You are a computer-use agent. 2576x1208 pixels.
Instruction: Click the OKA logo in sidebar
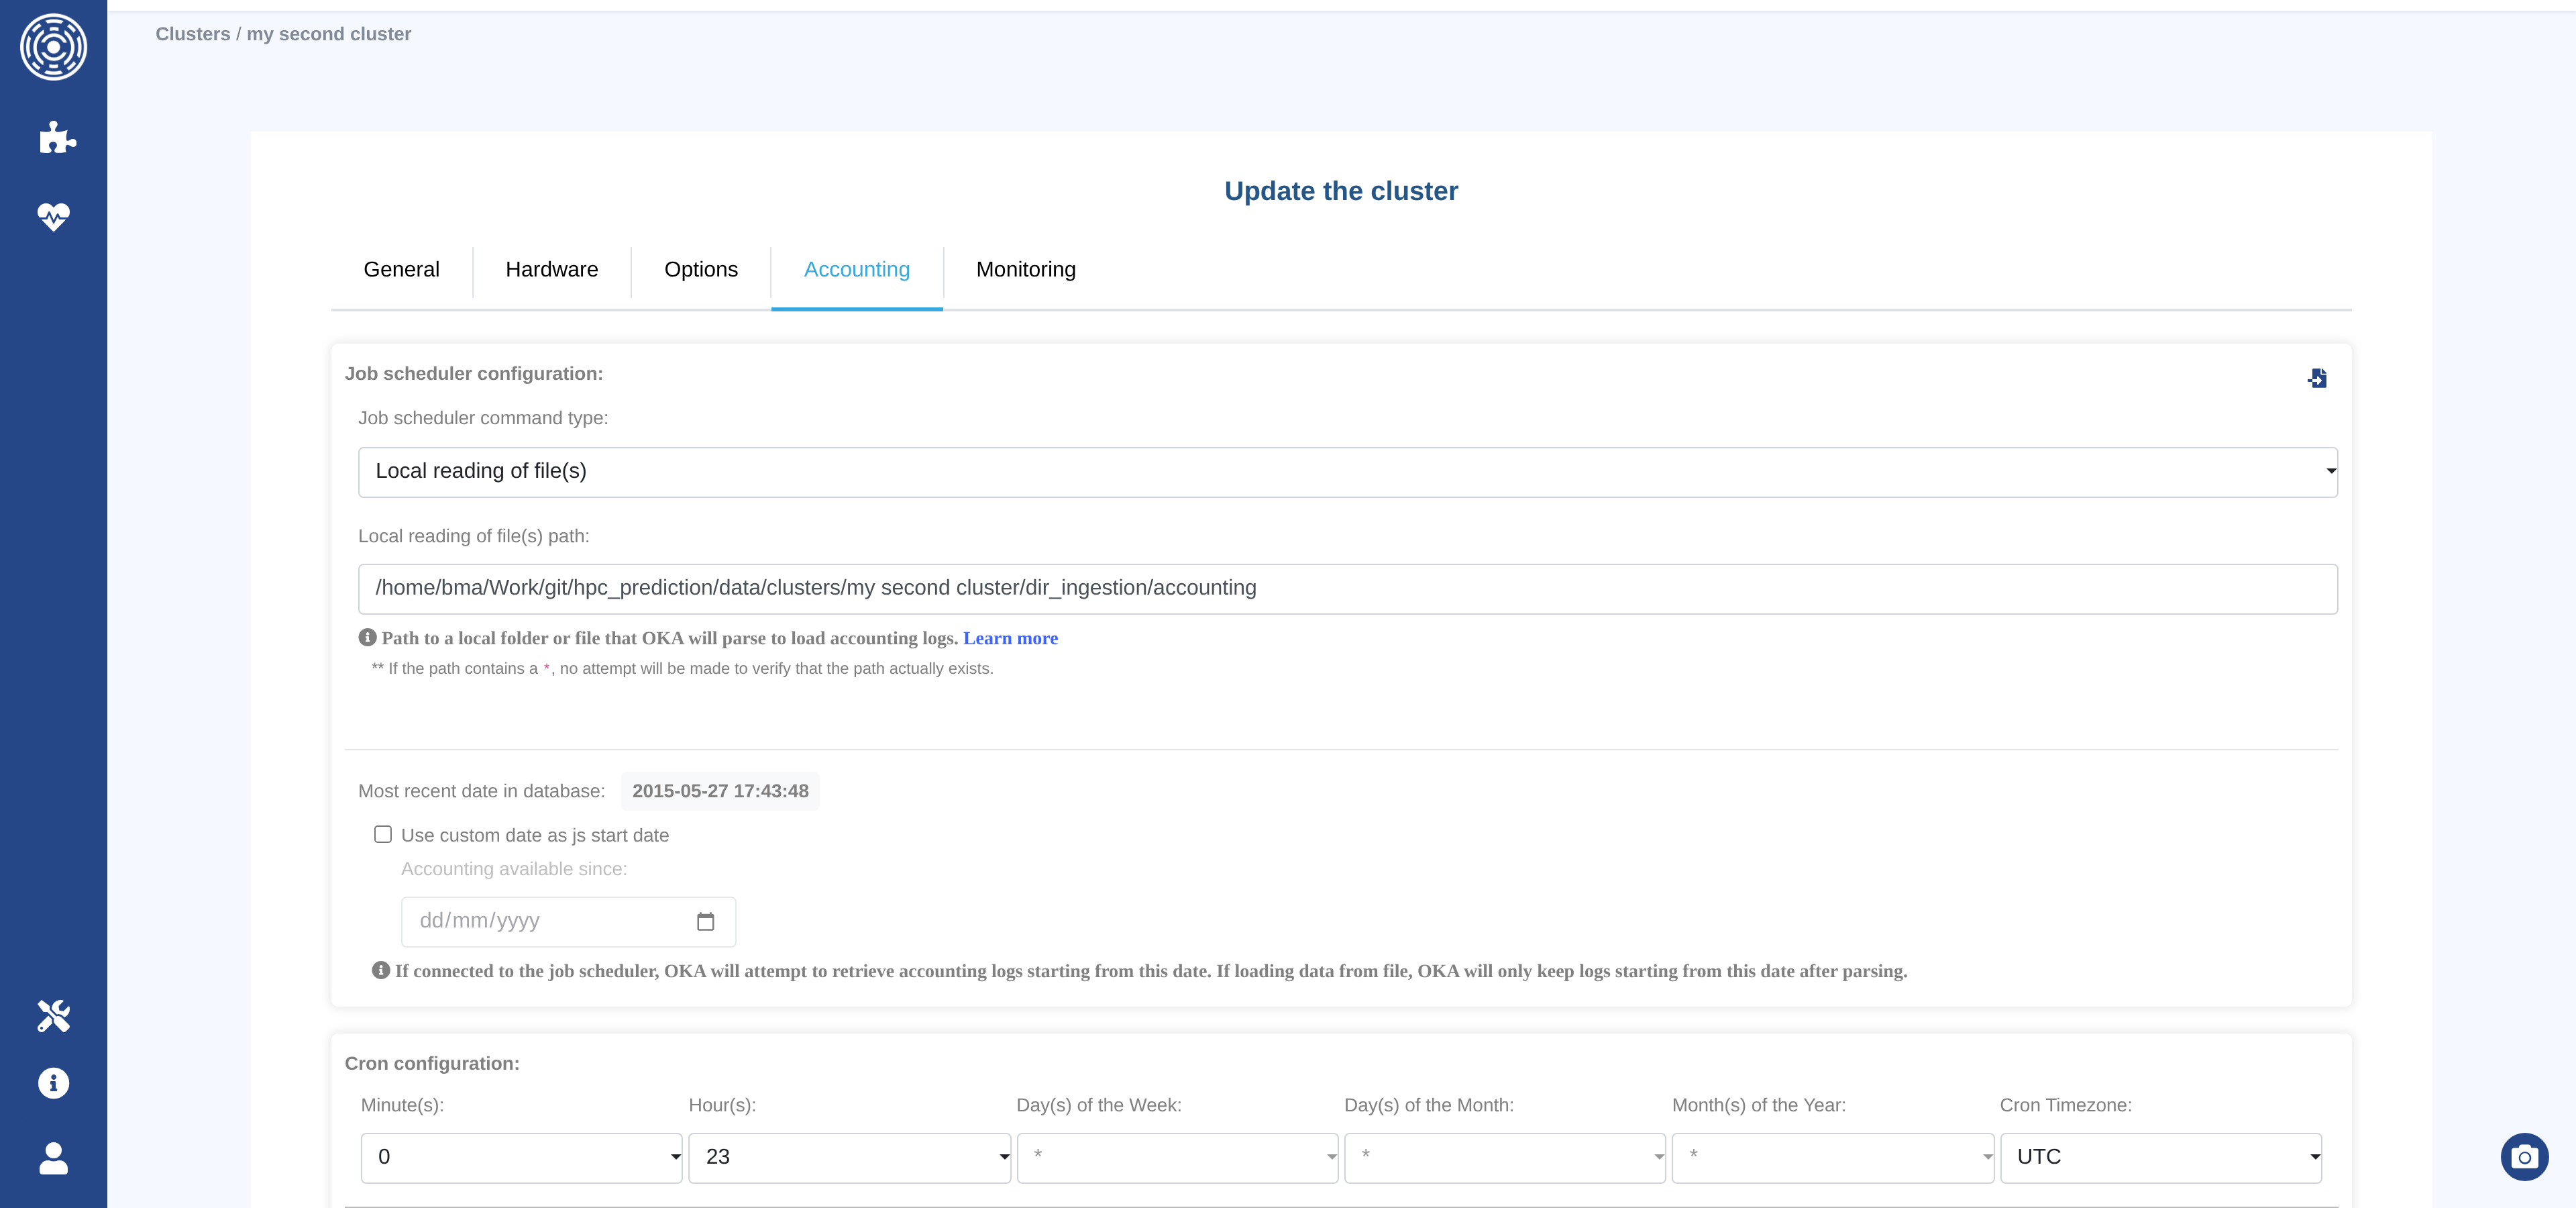tap(53, 47)
